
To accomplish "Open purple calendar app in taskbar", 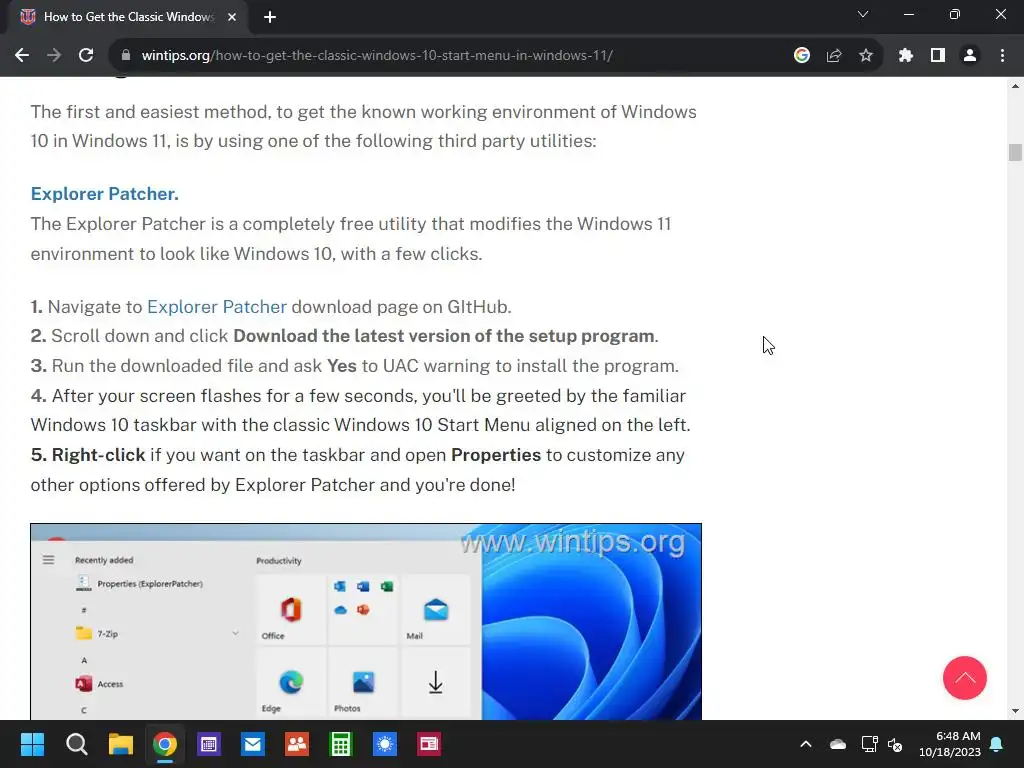I will (209, 744).
